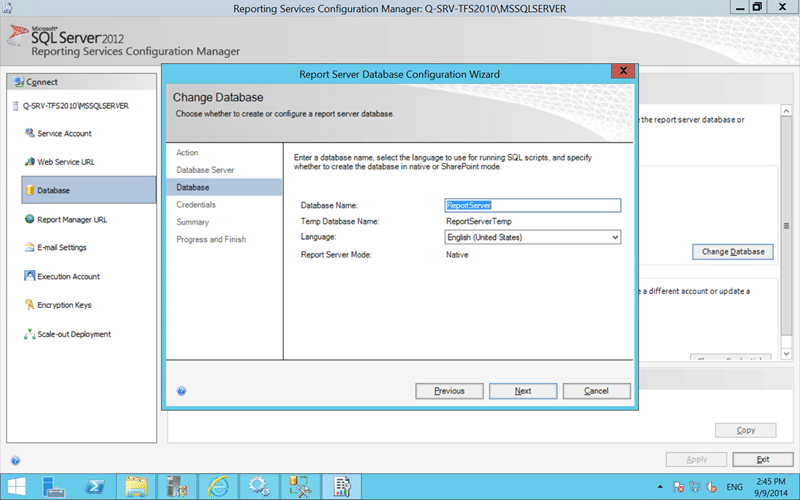Viewport: 800px width, 500px height.
Task: Open Execution Account icon
Action: 30,276
